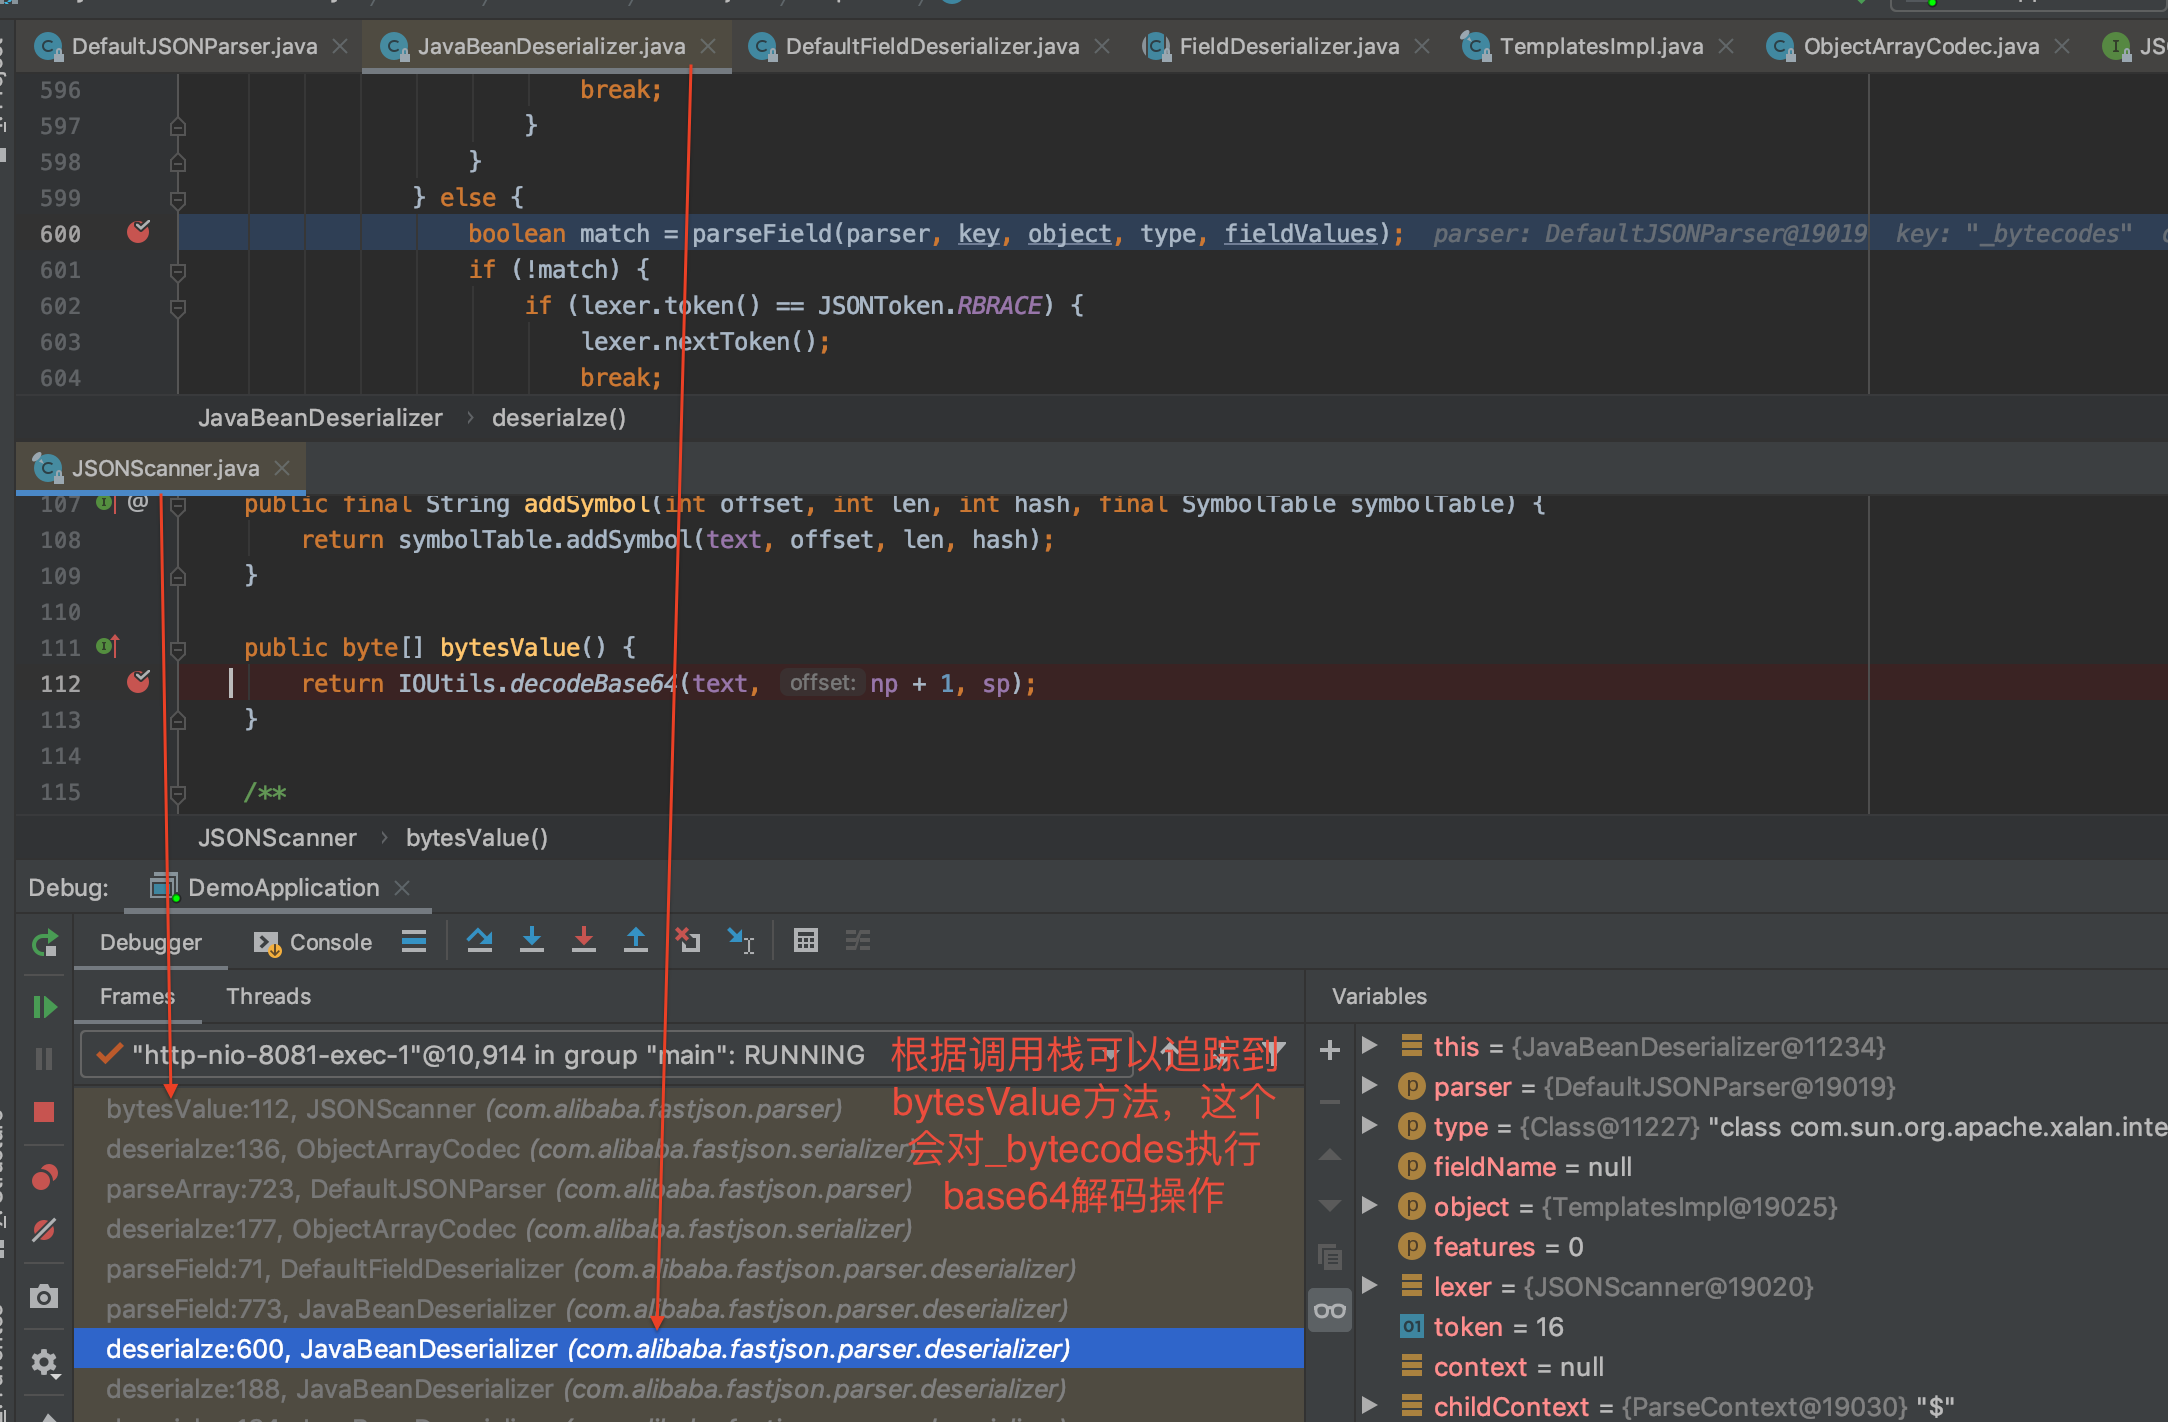The width and height of the screenshot is (2168, 1422).
Task: Take a thread dump snapshot
Action: (x=44, y=1297)
